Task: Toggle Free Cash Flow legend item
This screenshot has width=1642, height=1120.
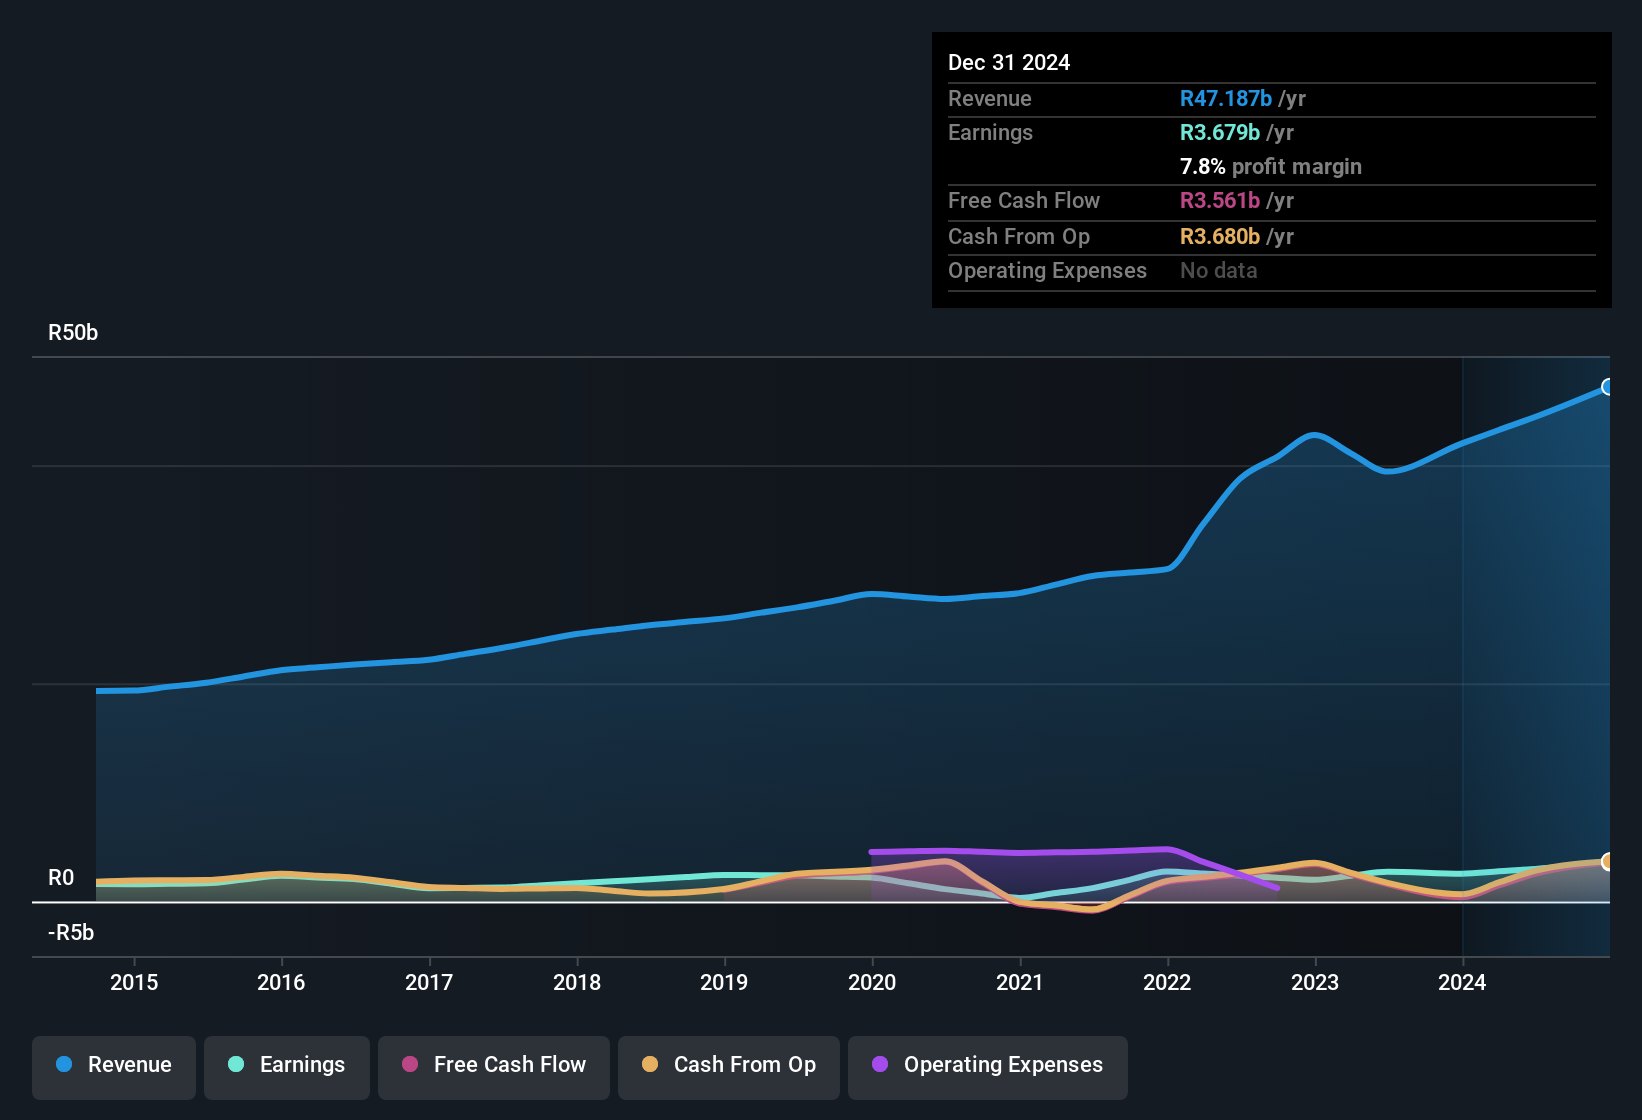Action: pos(494,1065)
